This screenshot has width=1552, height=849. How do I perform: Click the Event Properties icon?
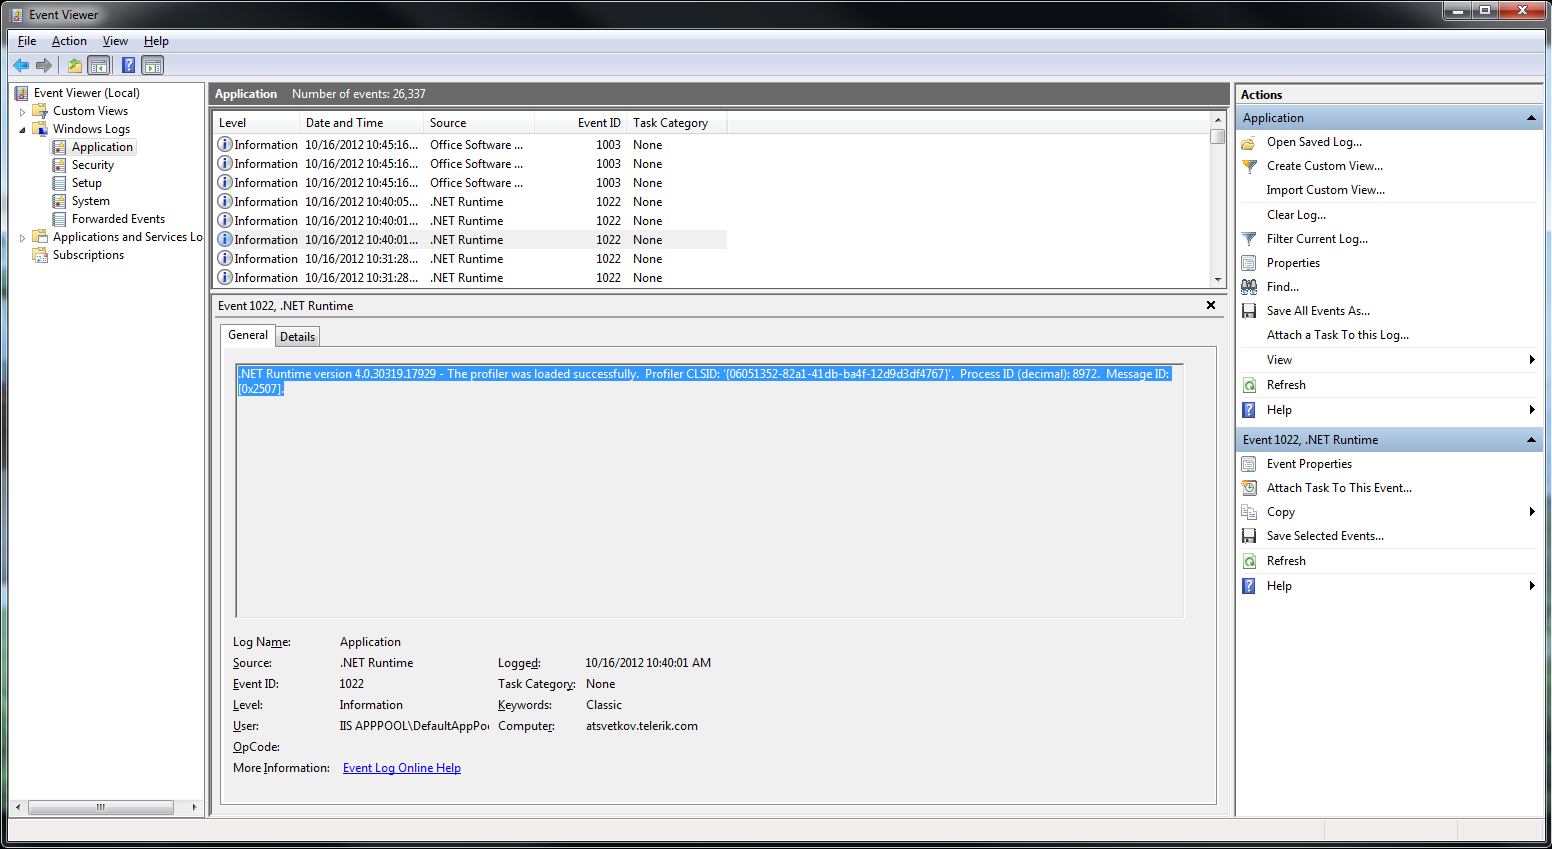[1249, 464]
